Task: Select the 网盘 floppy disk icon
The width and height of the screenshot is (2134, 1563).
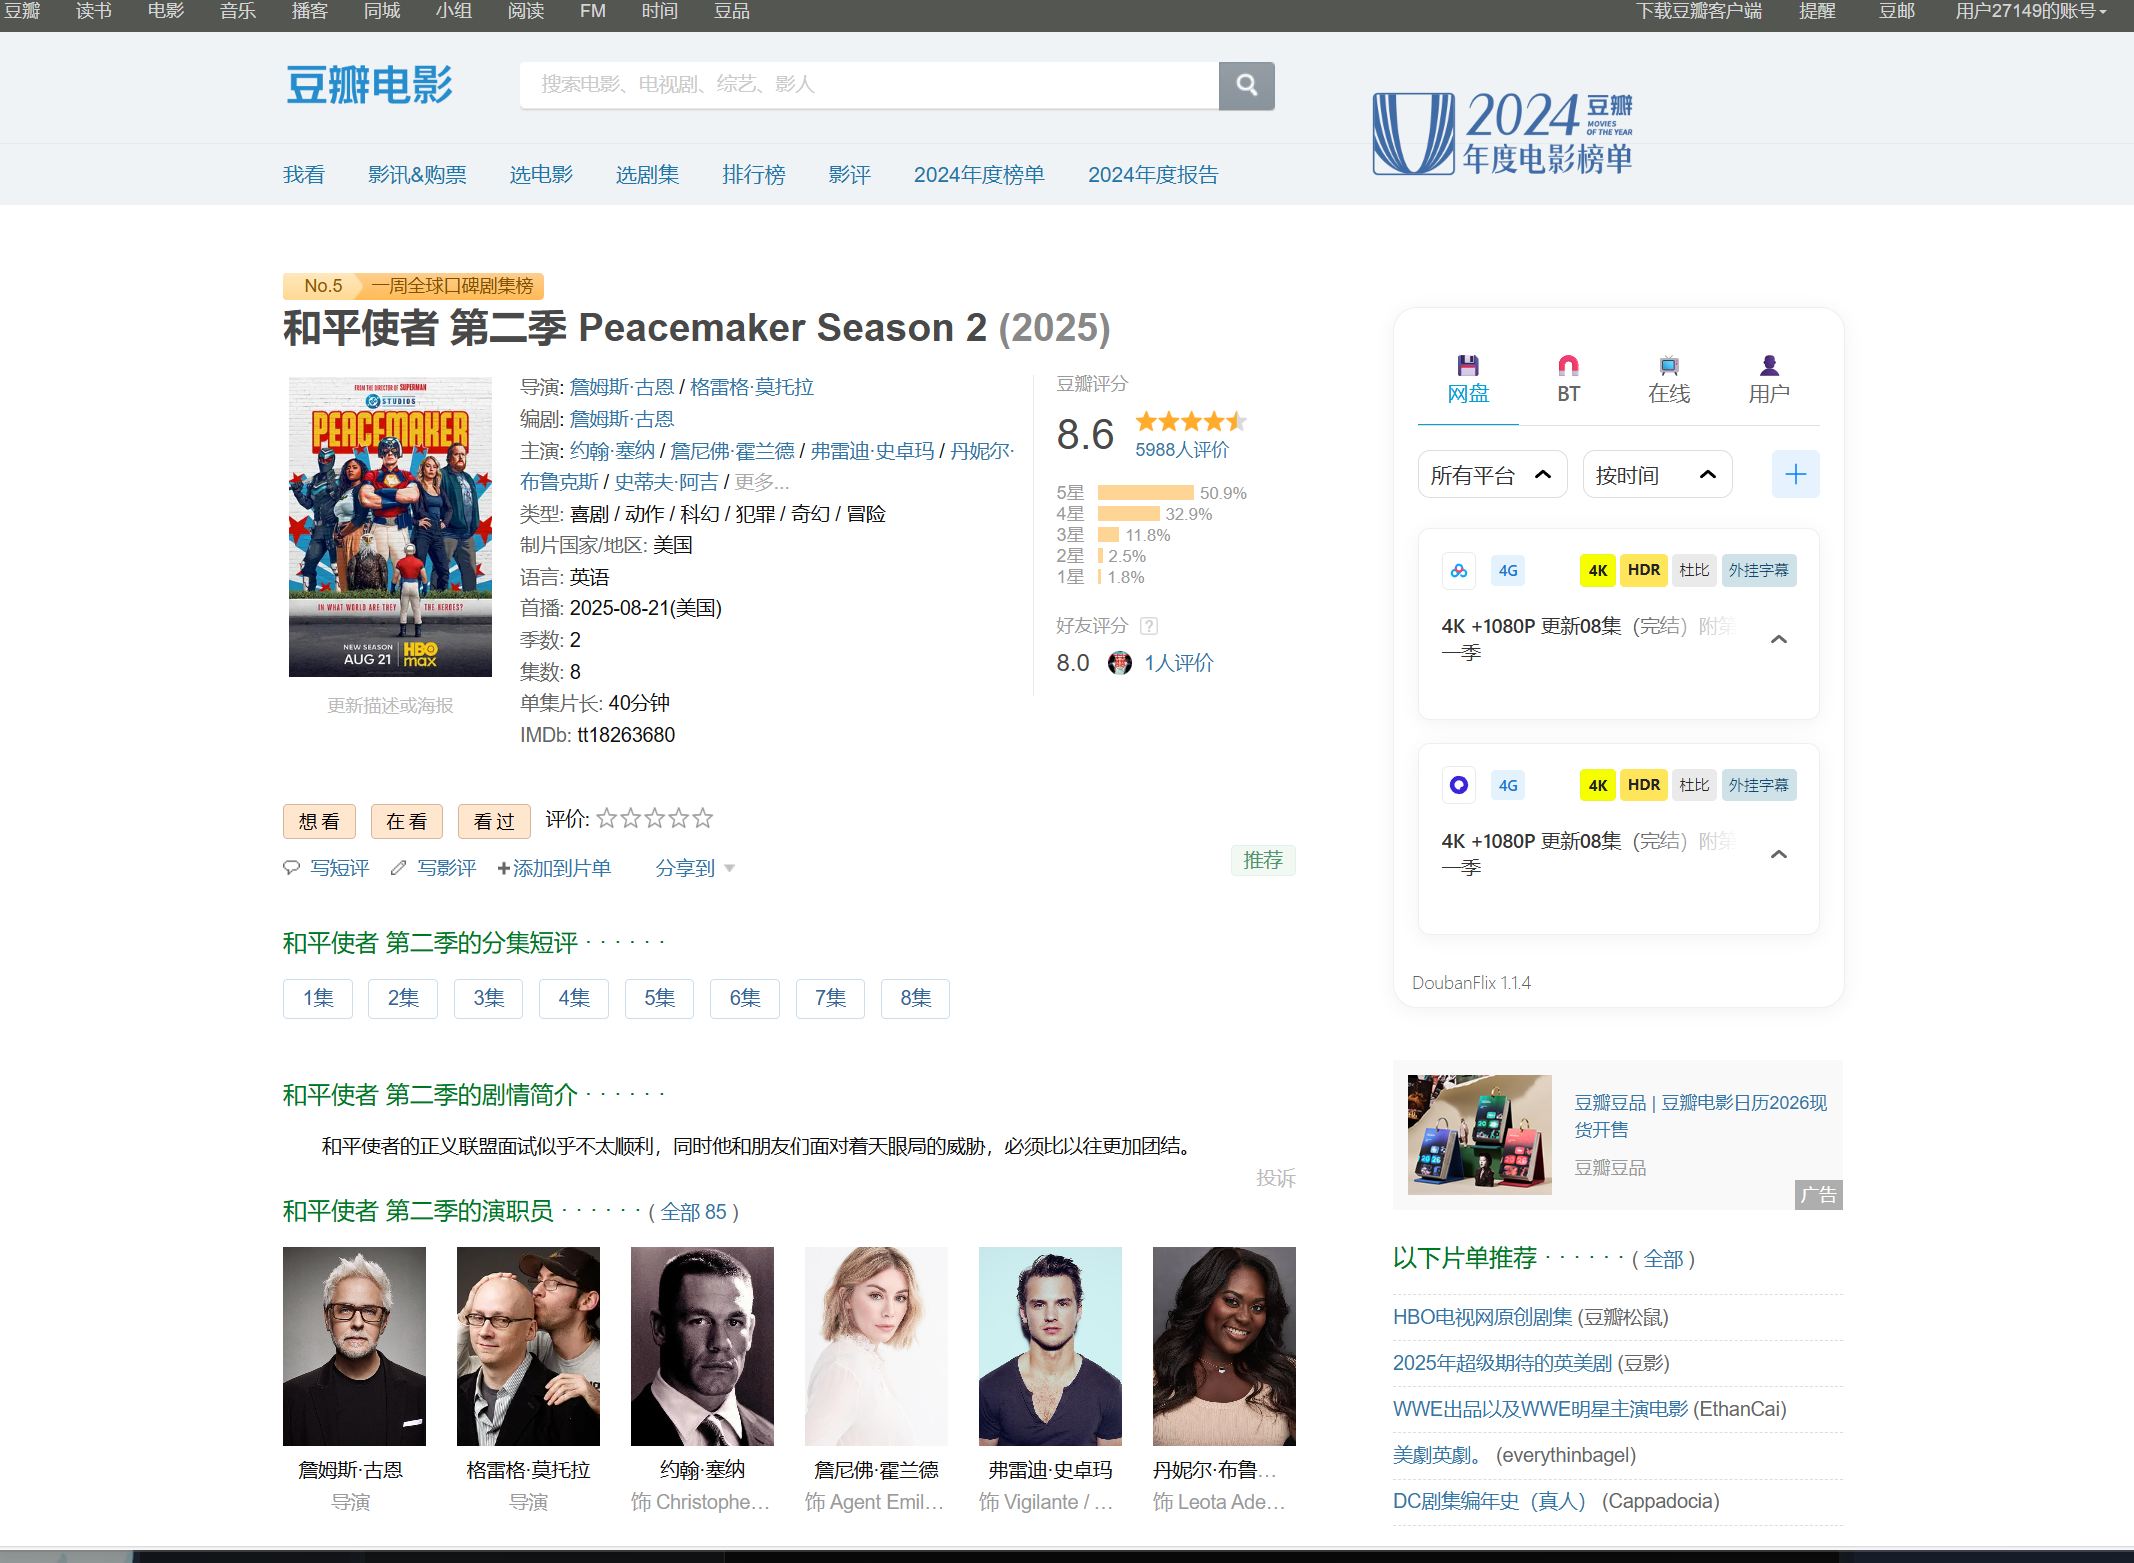Action: click(1467, 365)
